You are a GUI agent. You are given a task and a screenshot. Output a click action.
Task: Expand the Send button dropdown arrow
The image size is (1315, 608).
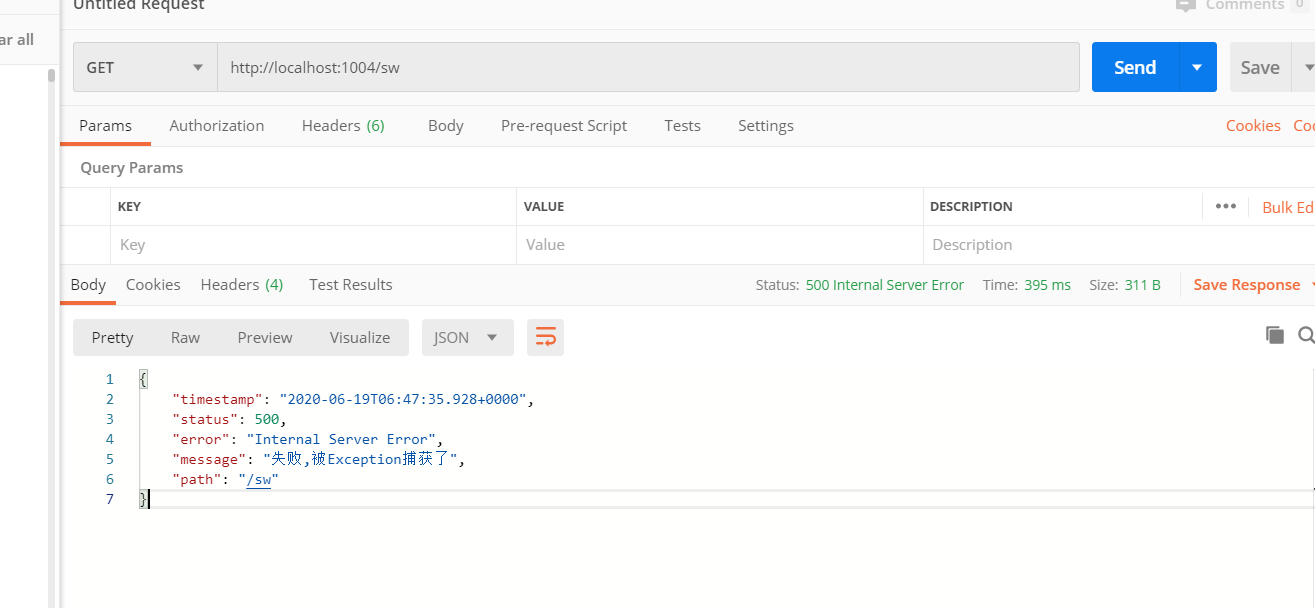click(1198, 68)
